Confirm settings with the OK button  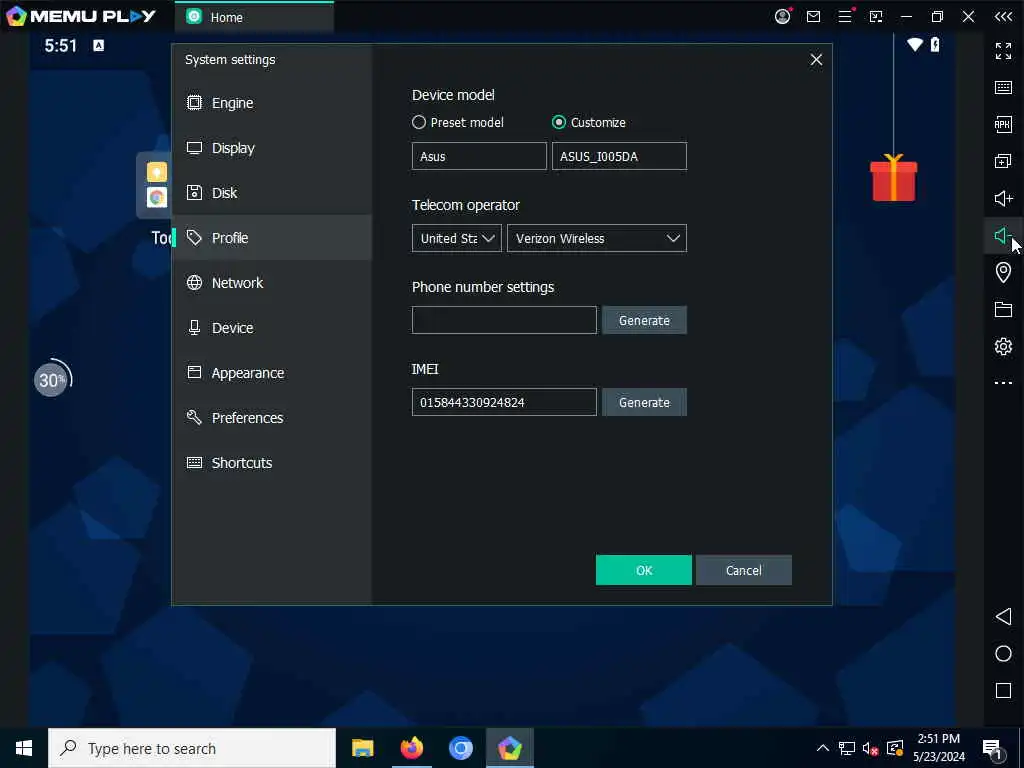point(644,570)
